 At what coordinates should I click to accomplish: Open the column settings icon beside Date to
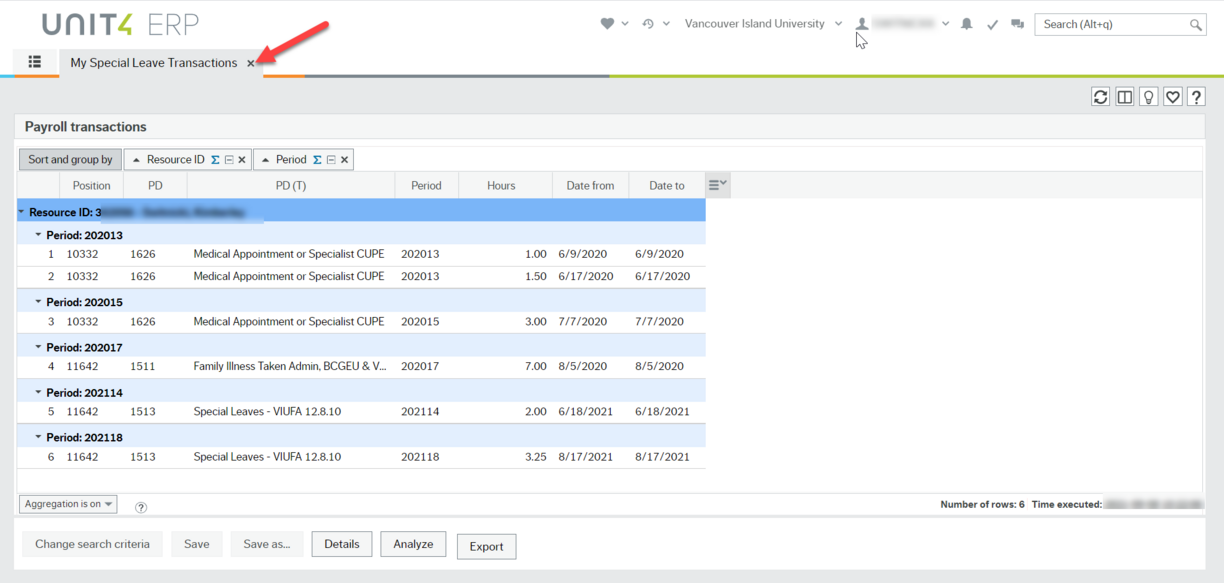[x=716, y=184]
